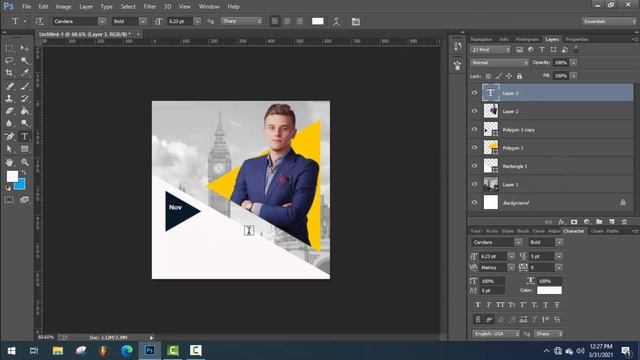Select the Clone Stamp tool
The width and height of the screenshot is (640, 360).
(x=9, y=98)
